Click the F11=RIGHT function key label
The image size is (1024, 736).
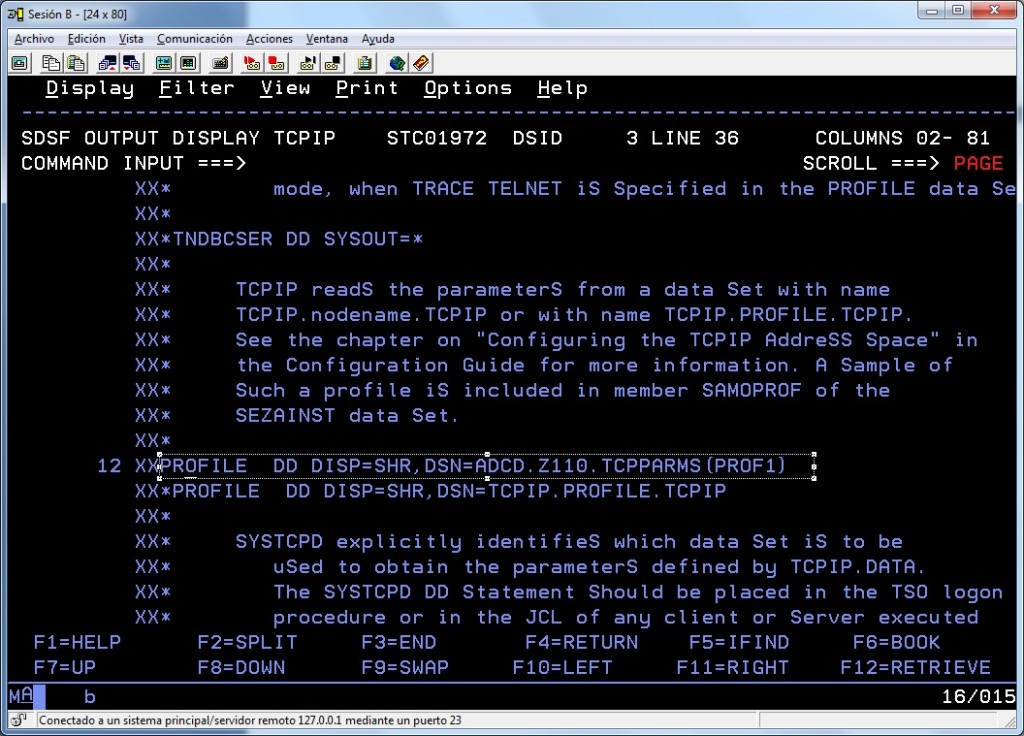tap(732, 667)
